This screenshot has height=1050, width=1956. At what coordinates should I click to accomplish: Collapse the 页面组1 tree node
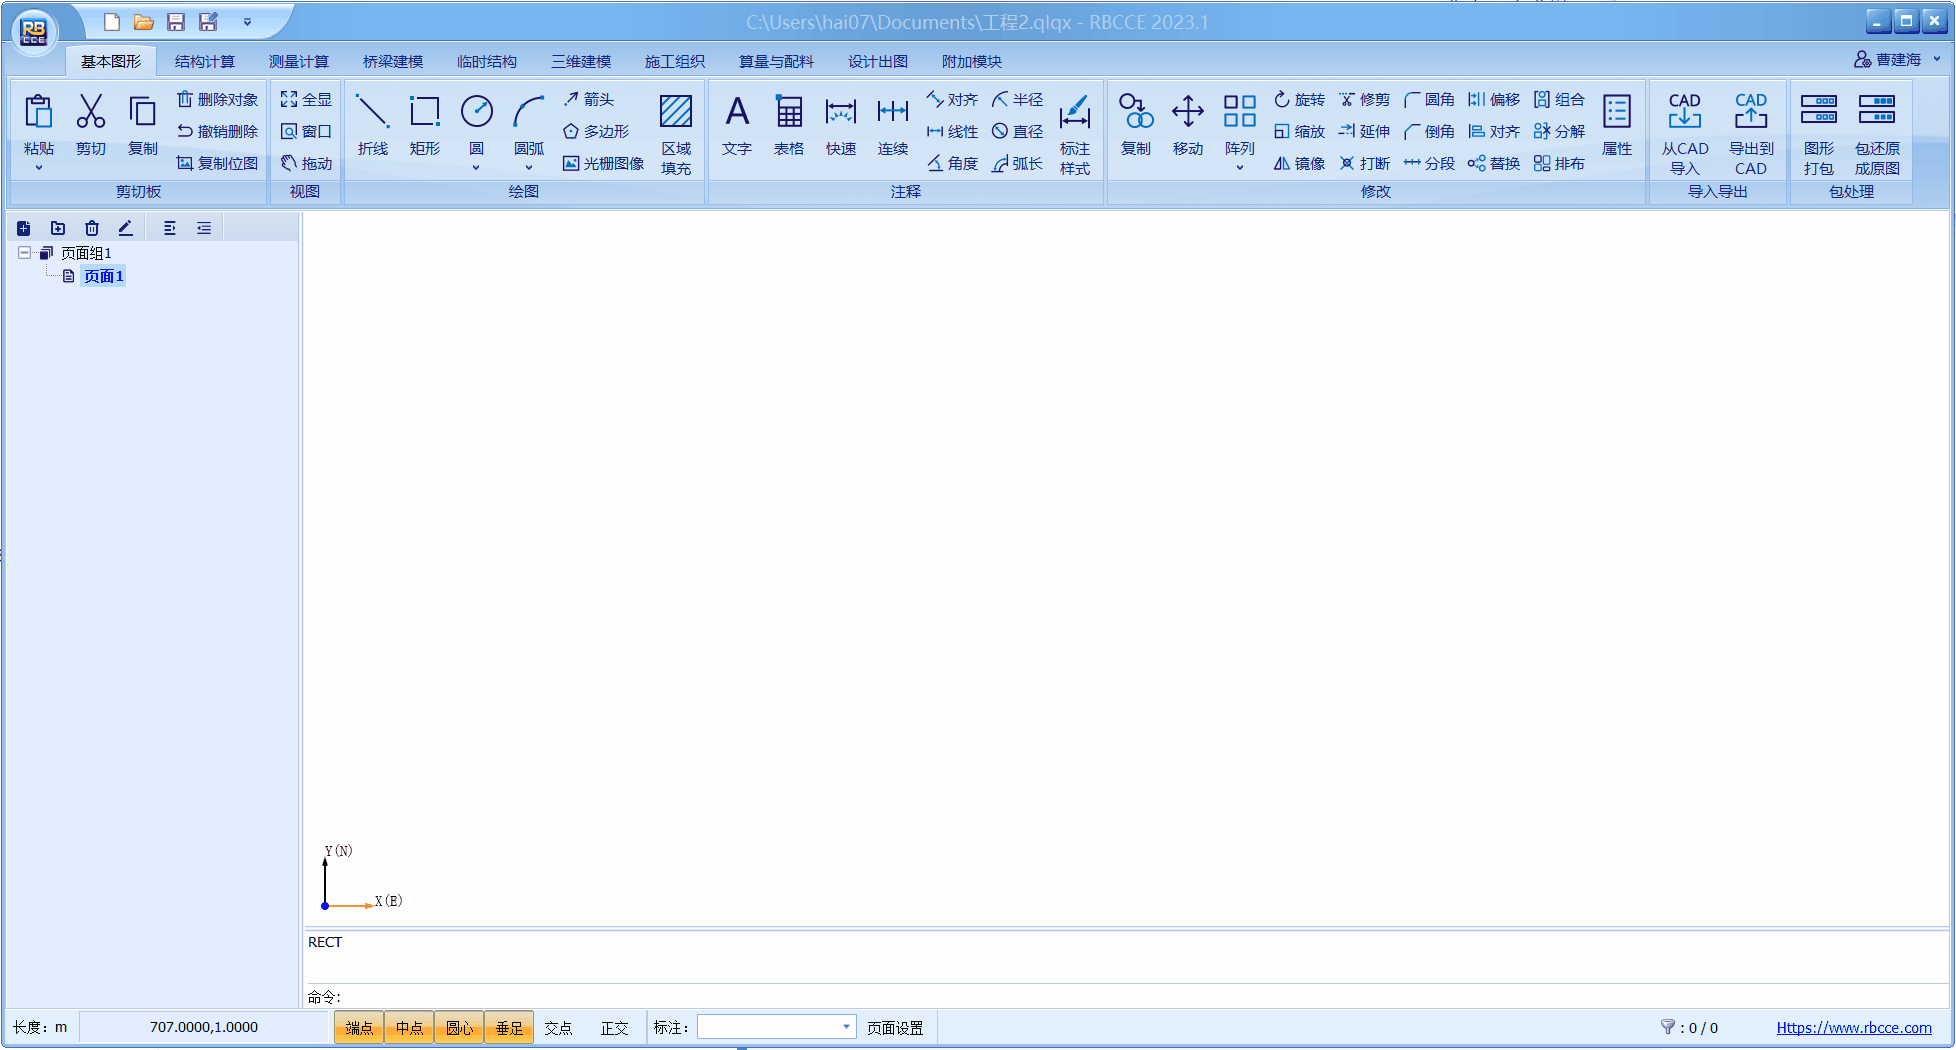[x=24, y=253]
